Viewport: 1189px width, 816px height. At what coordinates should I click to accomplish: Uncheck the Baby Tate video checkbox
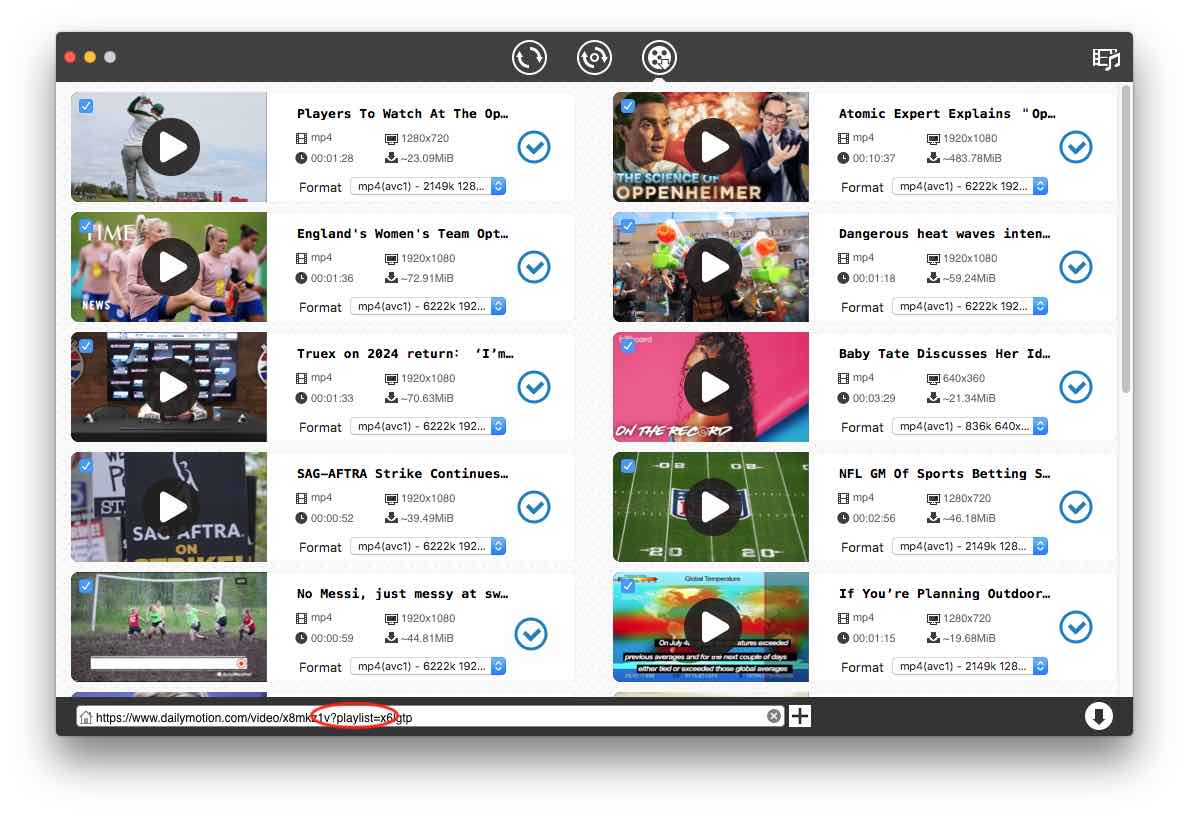[628, 346]
